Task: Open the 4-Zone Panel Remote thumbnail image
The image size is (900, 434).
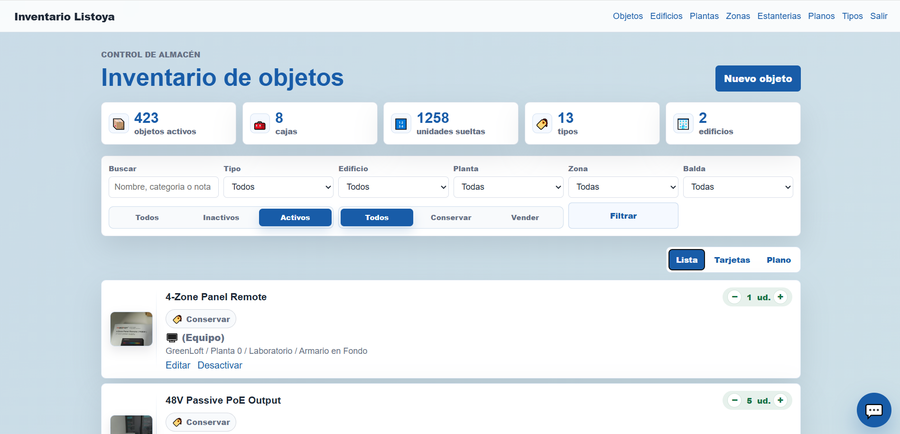Action: (131, 329)
